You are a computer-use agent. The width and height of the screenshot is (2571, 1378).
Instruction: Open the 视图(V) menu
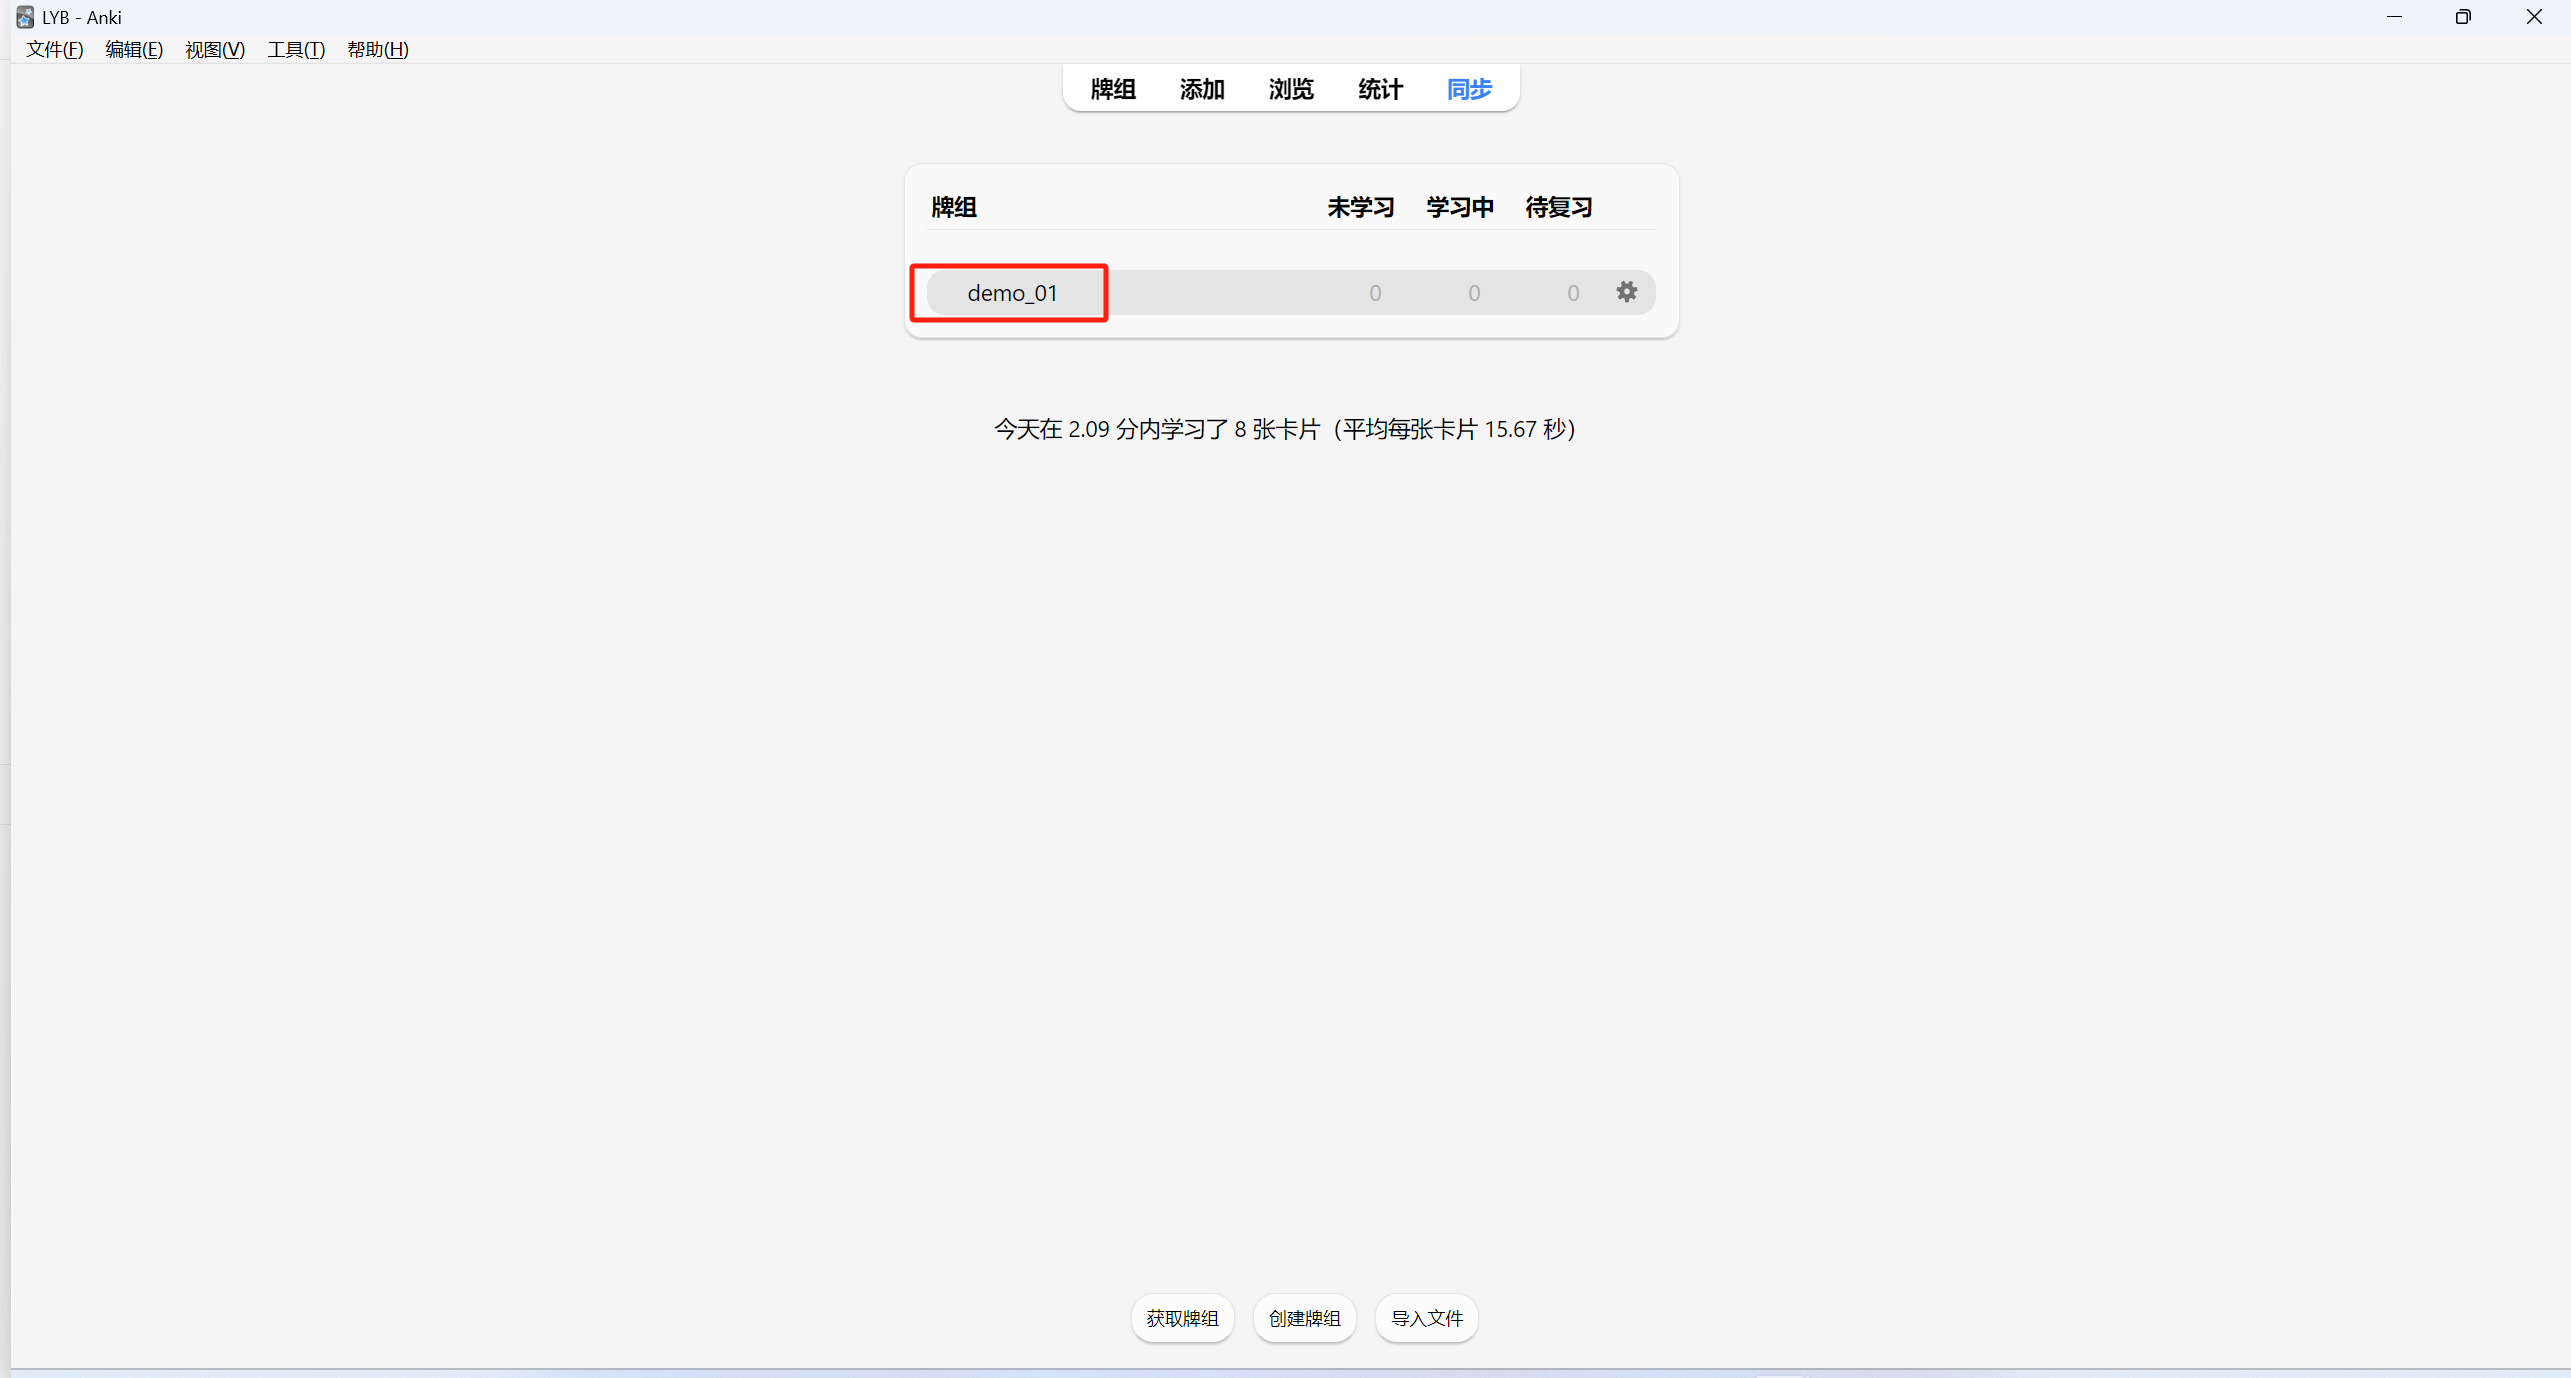coord(215,49)
